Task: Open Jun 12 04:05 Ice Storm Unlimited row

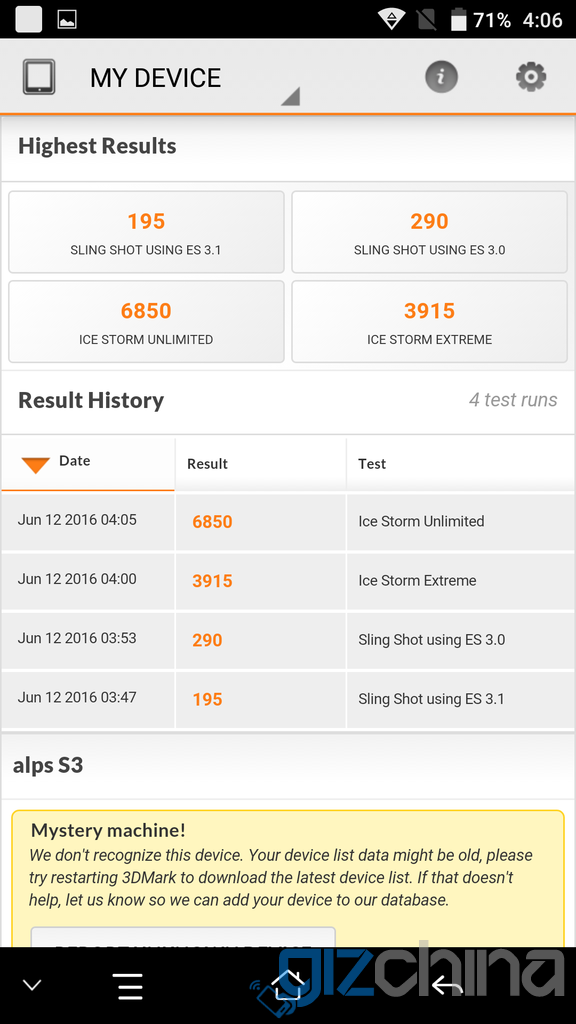Action: 288,521
